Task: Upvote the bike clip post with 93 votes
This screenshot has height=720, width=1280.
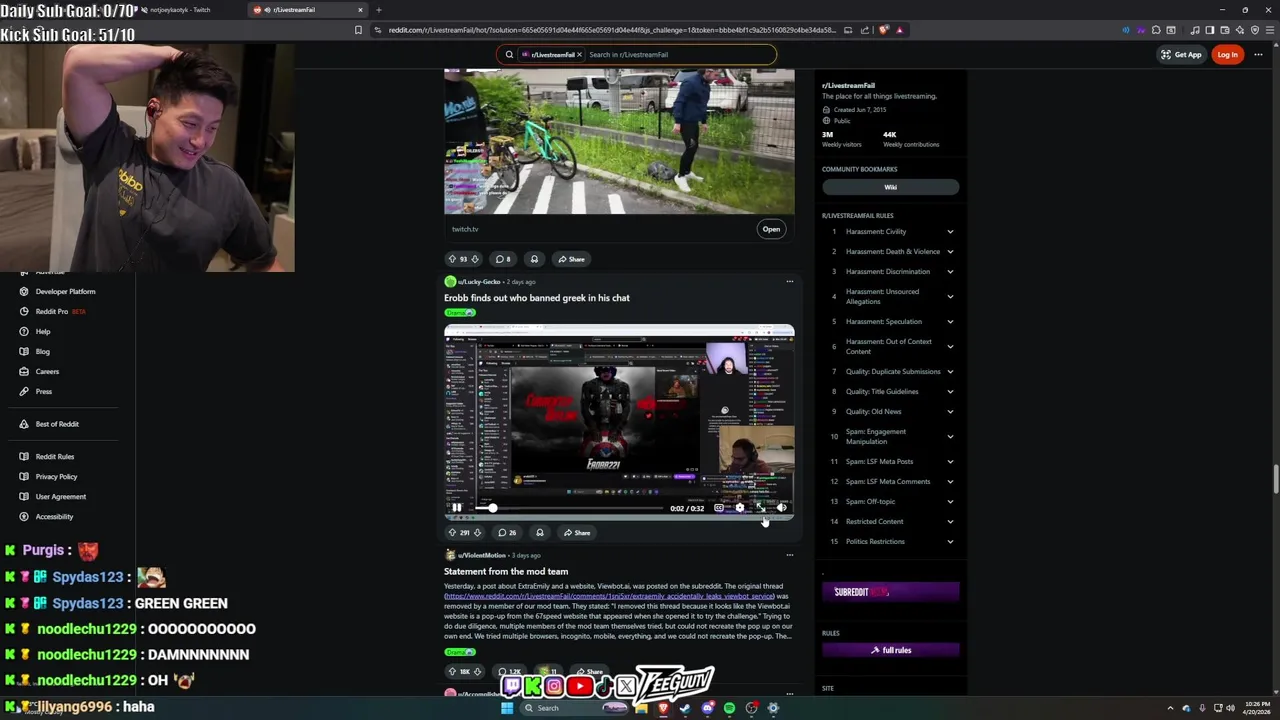Action: click(452, 259)
